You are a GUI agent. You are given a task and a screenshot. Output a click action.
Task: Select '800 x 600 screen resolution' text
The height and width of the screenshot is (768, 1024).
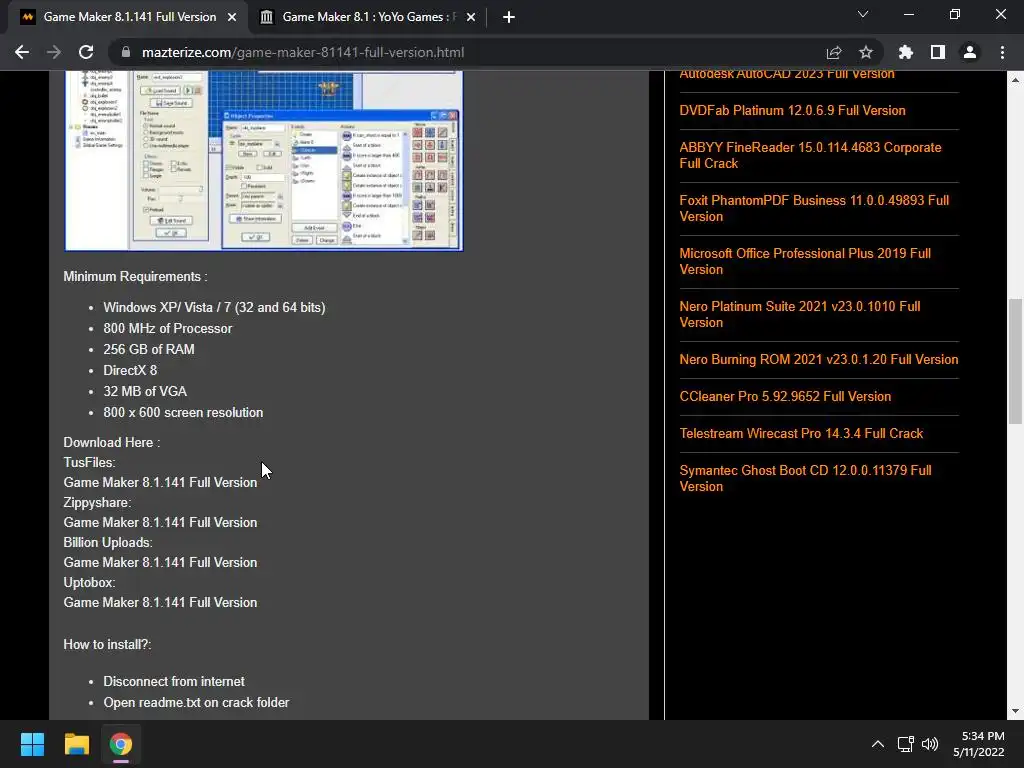pyautogui.click(x=183, y=413)
